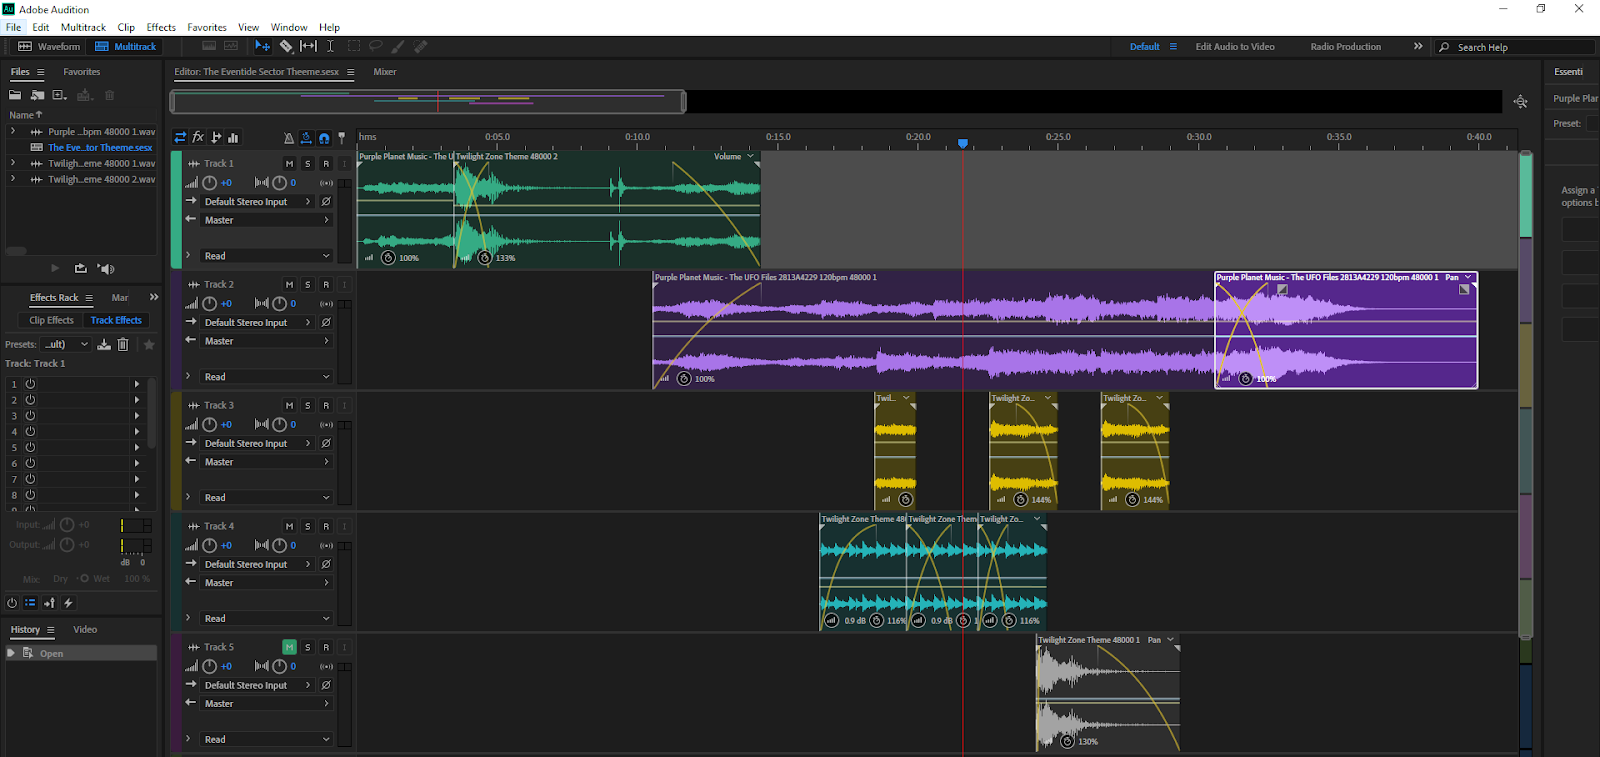Save effects rack preset icon
Image resolution: width=1600 pixels, height=757 pixels.
coord(104,344)
